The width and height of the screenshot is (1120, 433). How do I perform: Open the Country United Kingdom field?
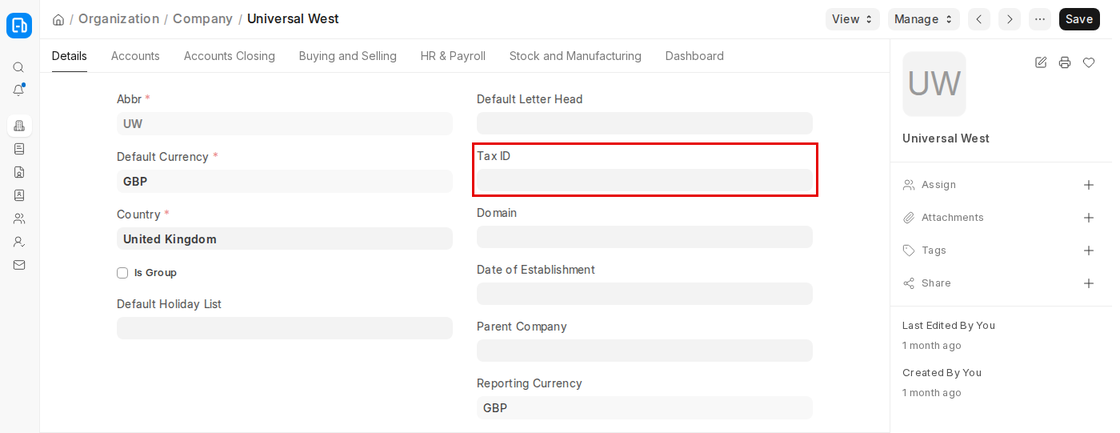[284, 239]
